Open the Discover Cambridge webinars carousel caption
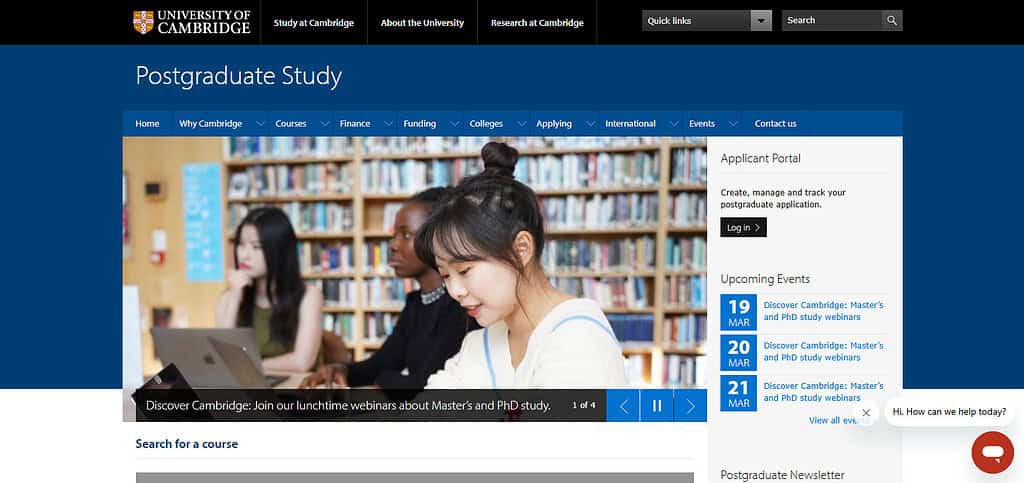Image resolution: width=1024 pixels, height=483 pixels. point(348,405)
